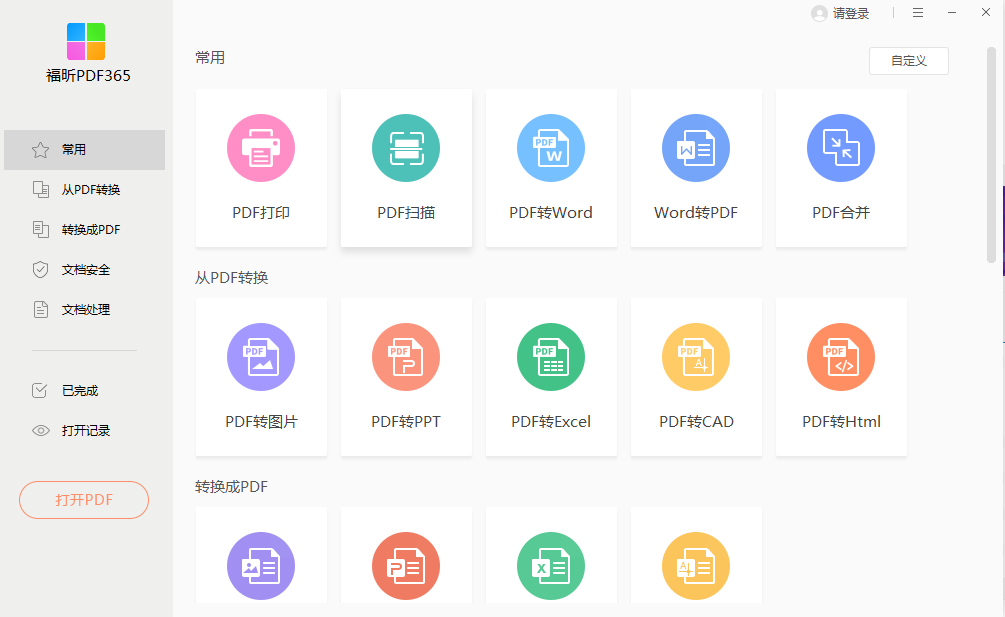Start the PDF转图片 conversion tool
Image resolution: width=1005 pixels, height=617 pixels.
pyautogui.click(x=261, y=377)
